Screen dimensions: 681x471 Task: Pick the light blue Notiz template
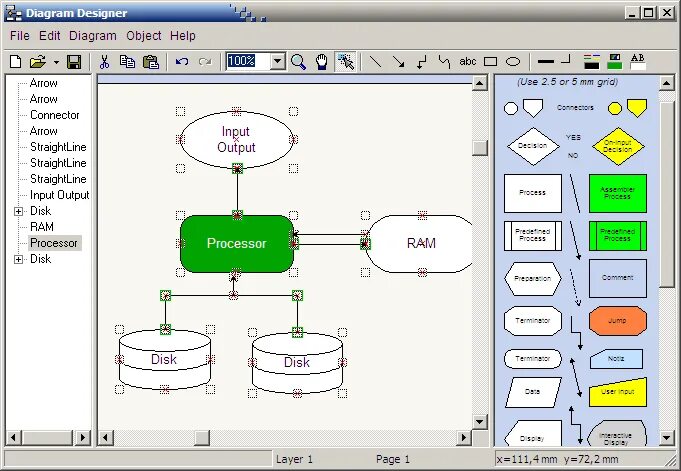pos(616,359)
